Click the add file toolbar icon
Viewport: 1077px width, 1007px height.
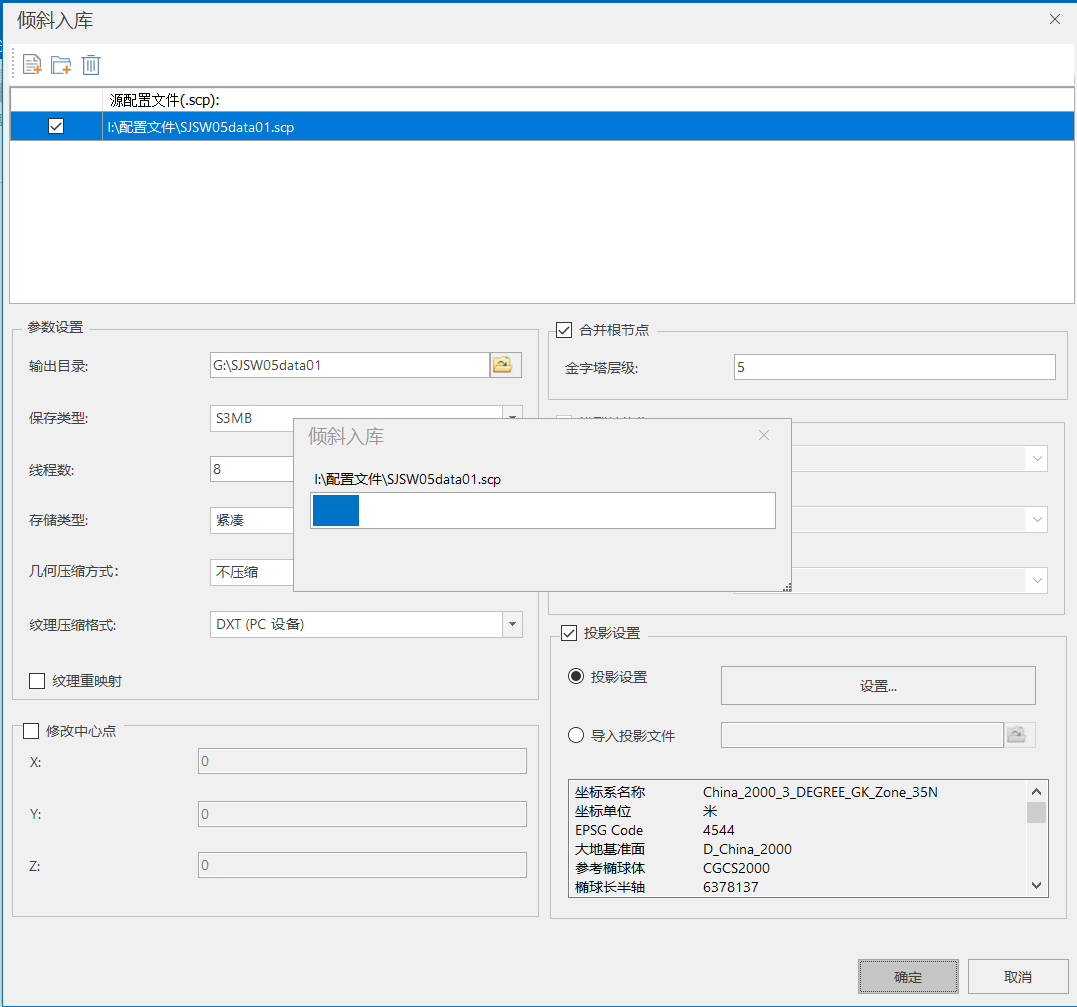coord(32,65)
